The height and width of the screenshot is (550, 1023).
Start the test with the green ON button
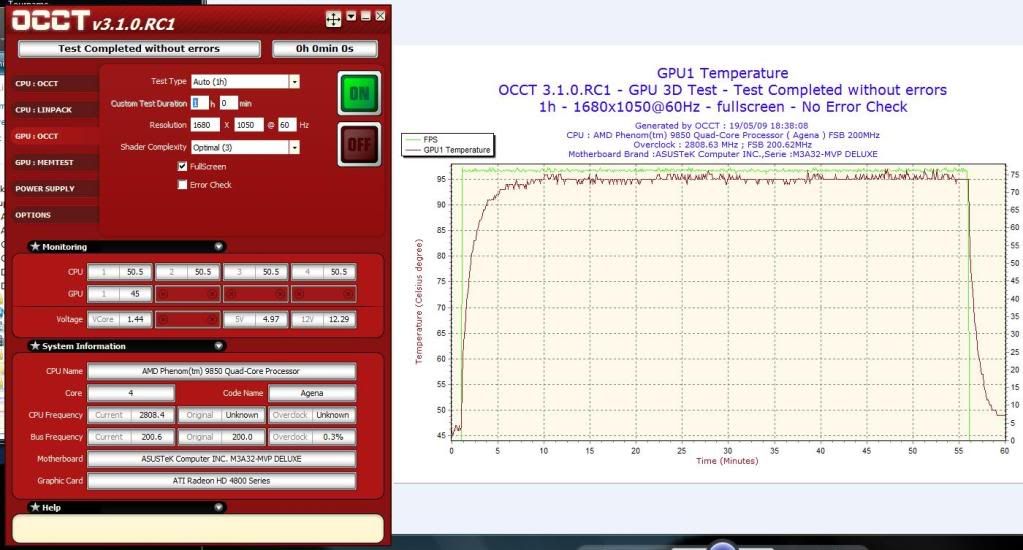tap(359, 94)
